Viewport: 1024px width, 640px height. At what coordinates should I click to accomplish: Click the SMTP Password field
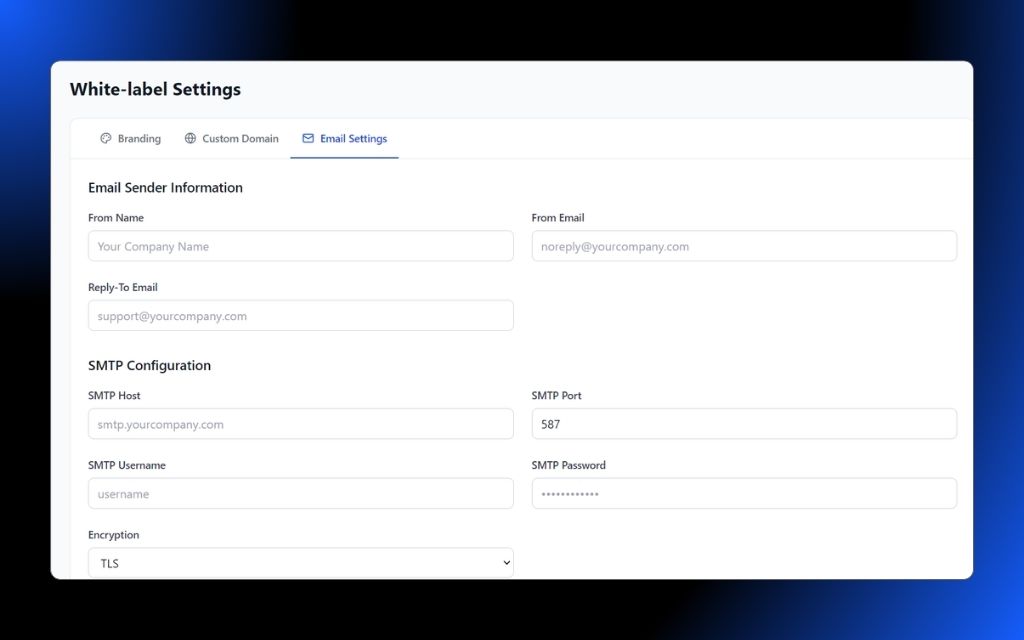[x=743, y=493]
